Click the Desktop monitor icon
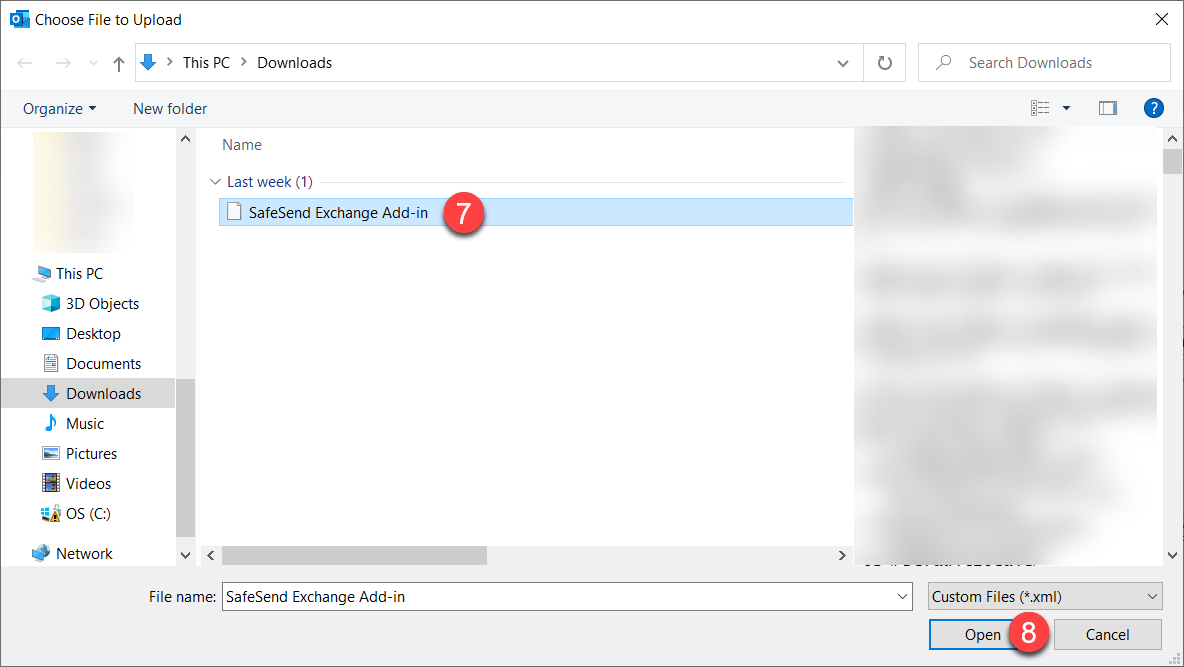 click(x=51, y=334)
